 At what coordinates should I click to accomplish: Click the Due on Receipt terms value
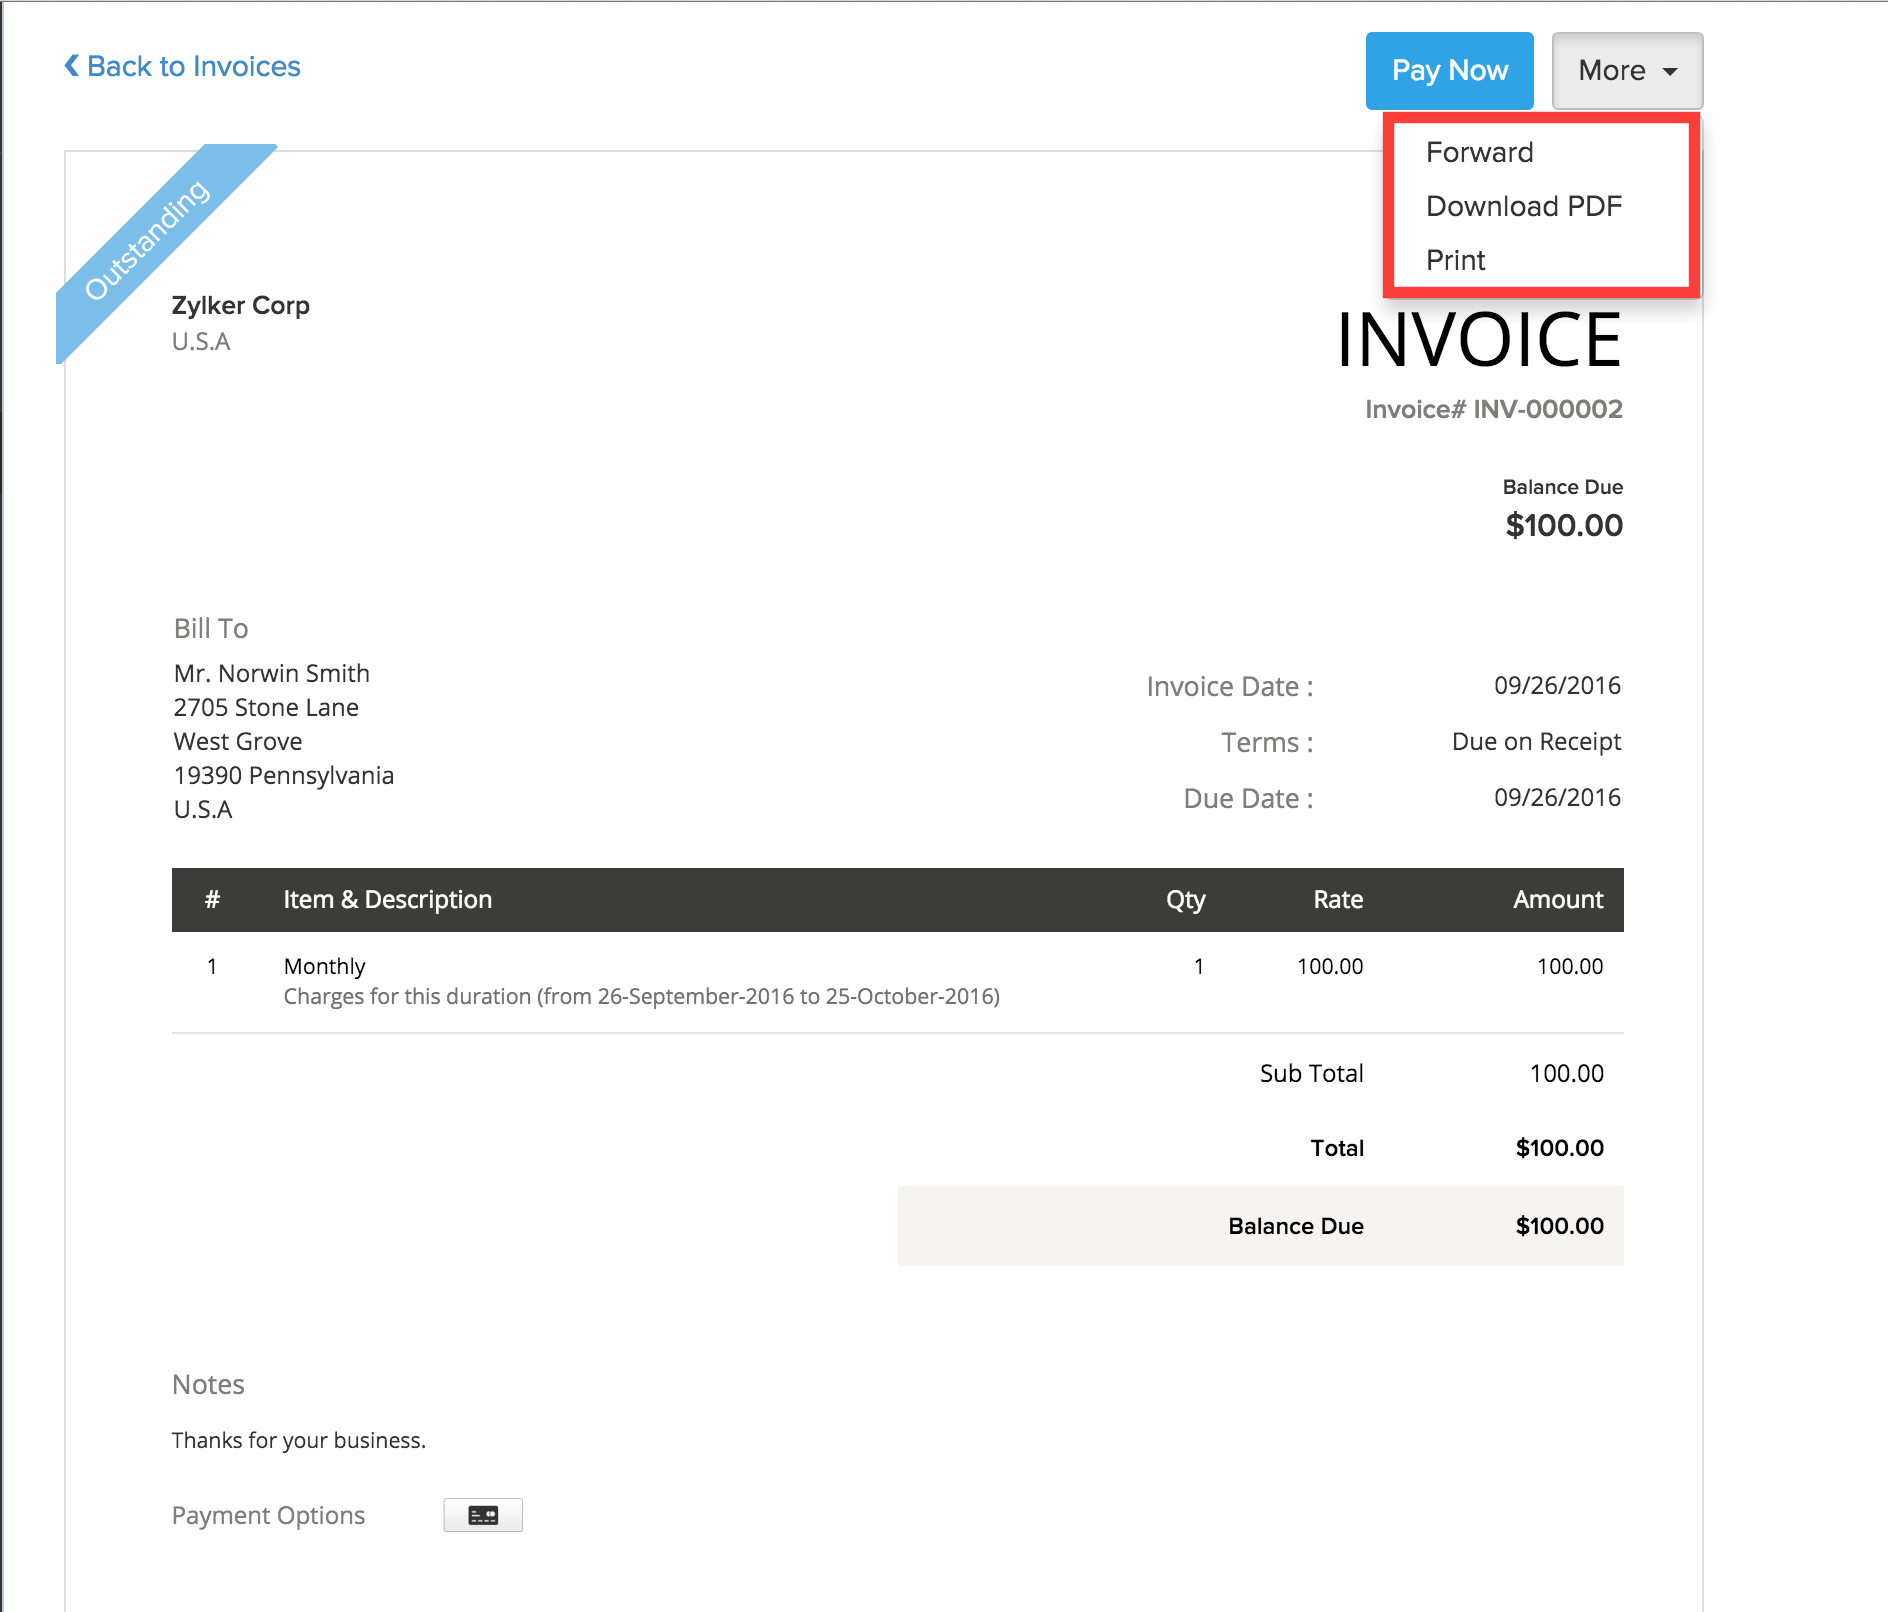1535,741
